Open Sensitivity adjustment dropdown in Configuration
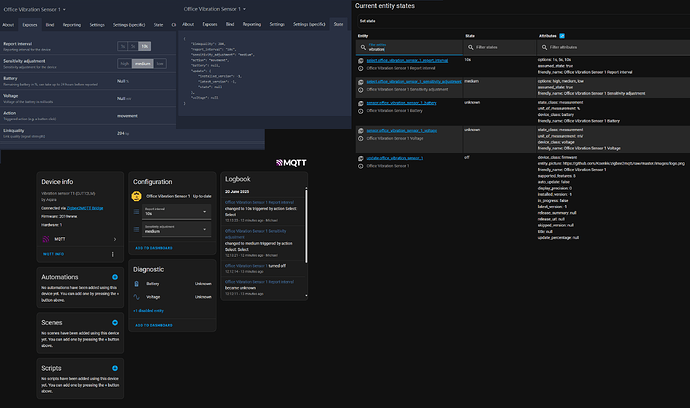Viewport: 690px width, 408px height. [175, 228]
